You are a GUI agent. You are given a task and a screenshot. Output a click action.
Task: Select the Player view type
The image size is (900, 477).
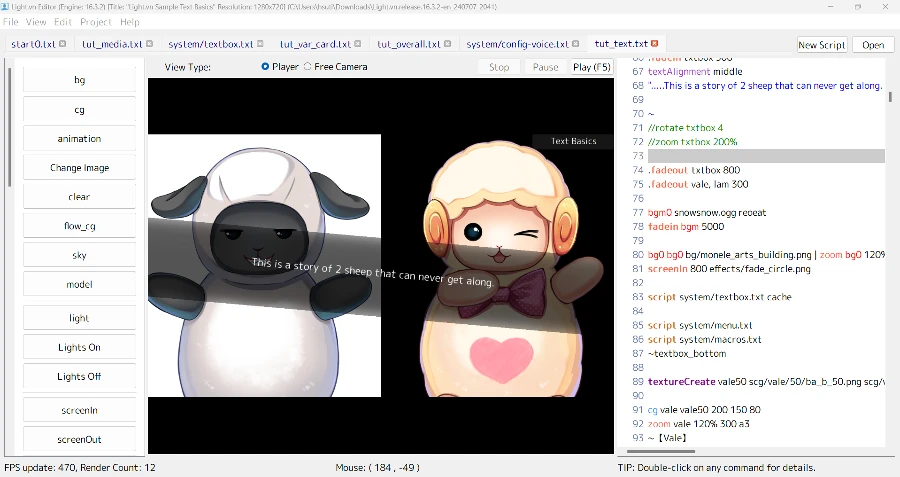tap(265, 67)
